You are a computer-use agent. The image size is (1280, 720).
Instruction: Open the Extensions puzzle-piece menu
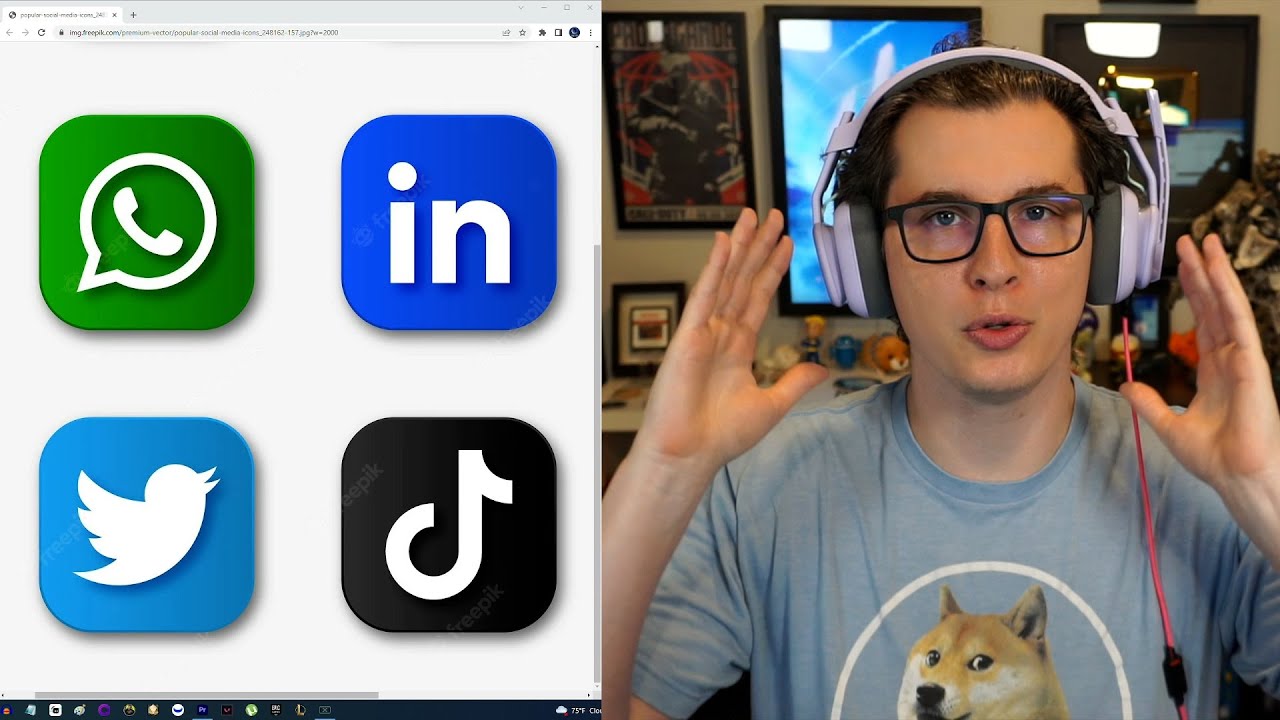point(542,32)
